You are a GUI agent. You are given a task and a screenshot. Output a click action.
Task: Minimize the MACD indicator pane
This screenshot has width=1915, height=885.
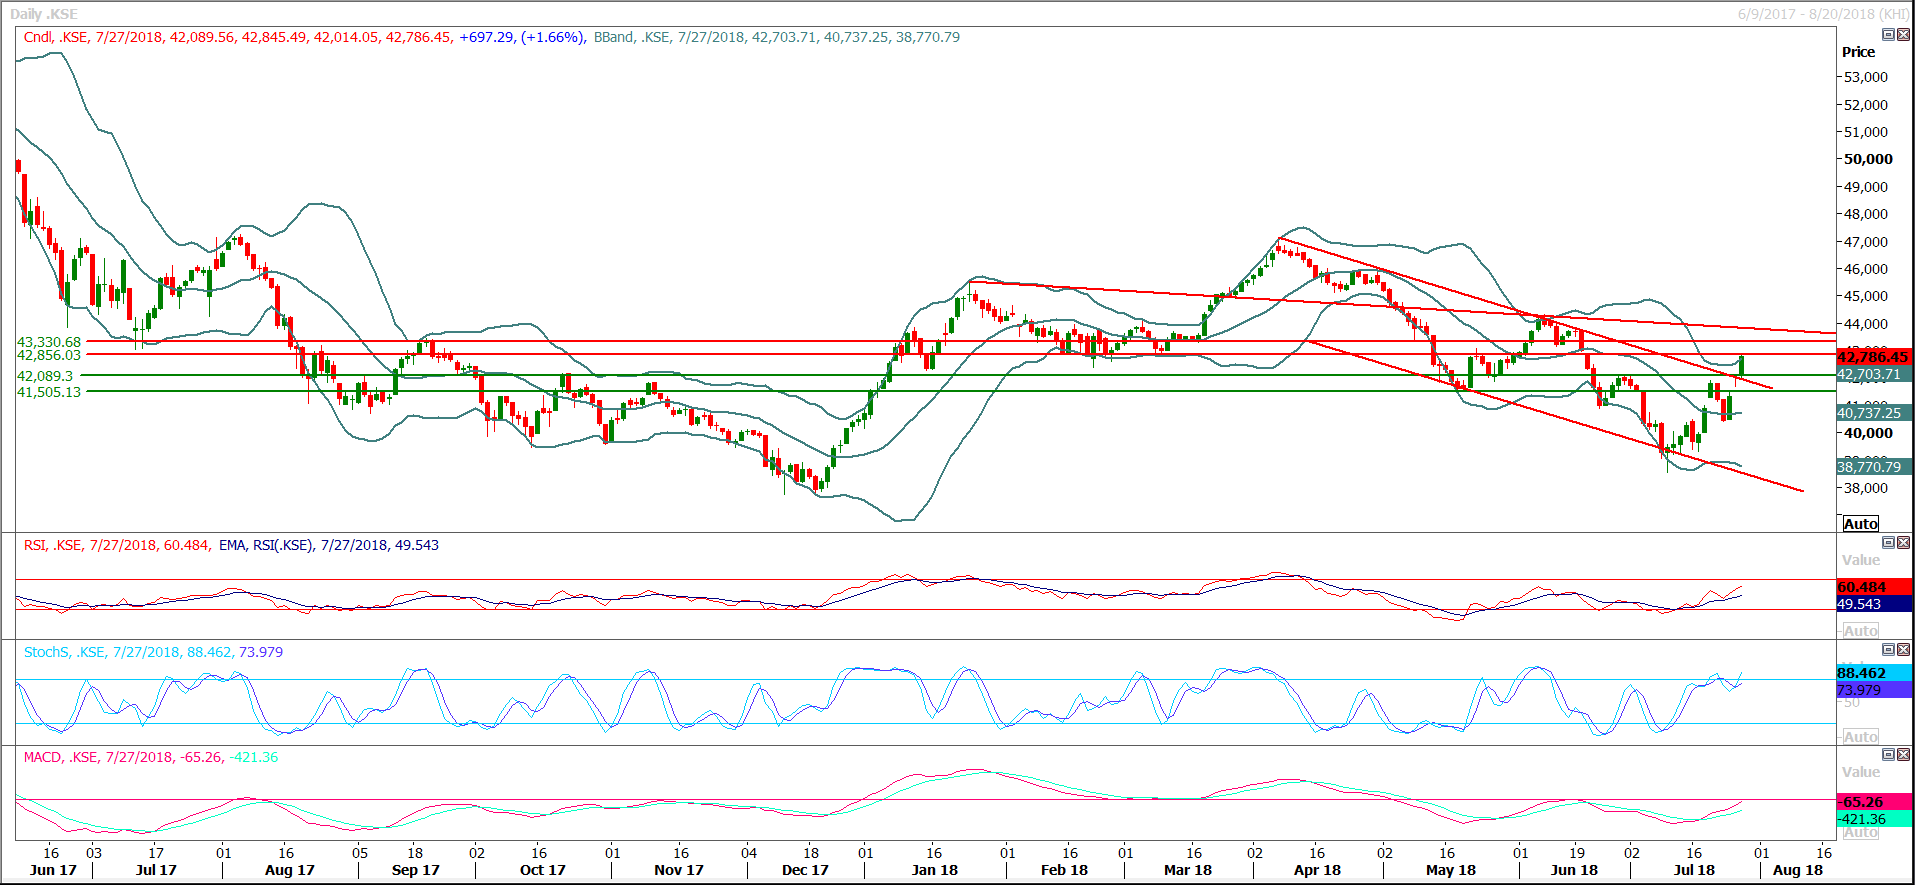(1888, 755)
